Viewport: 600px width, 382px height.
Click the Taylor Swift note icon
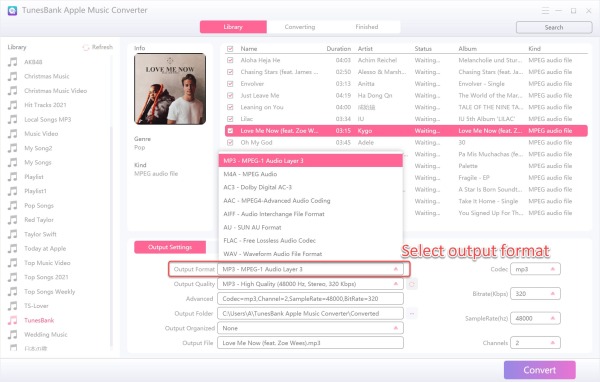(x=13, y=234)
